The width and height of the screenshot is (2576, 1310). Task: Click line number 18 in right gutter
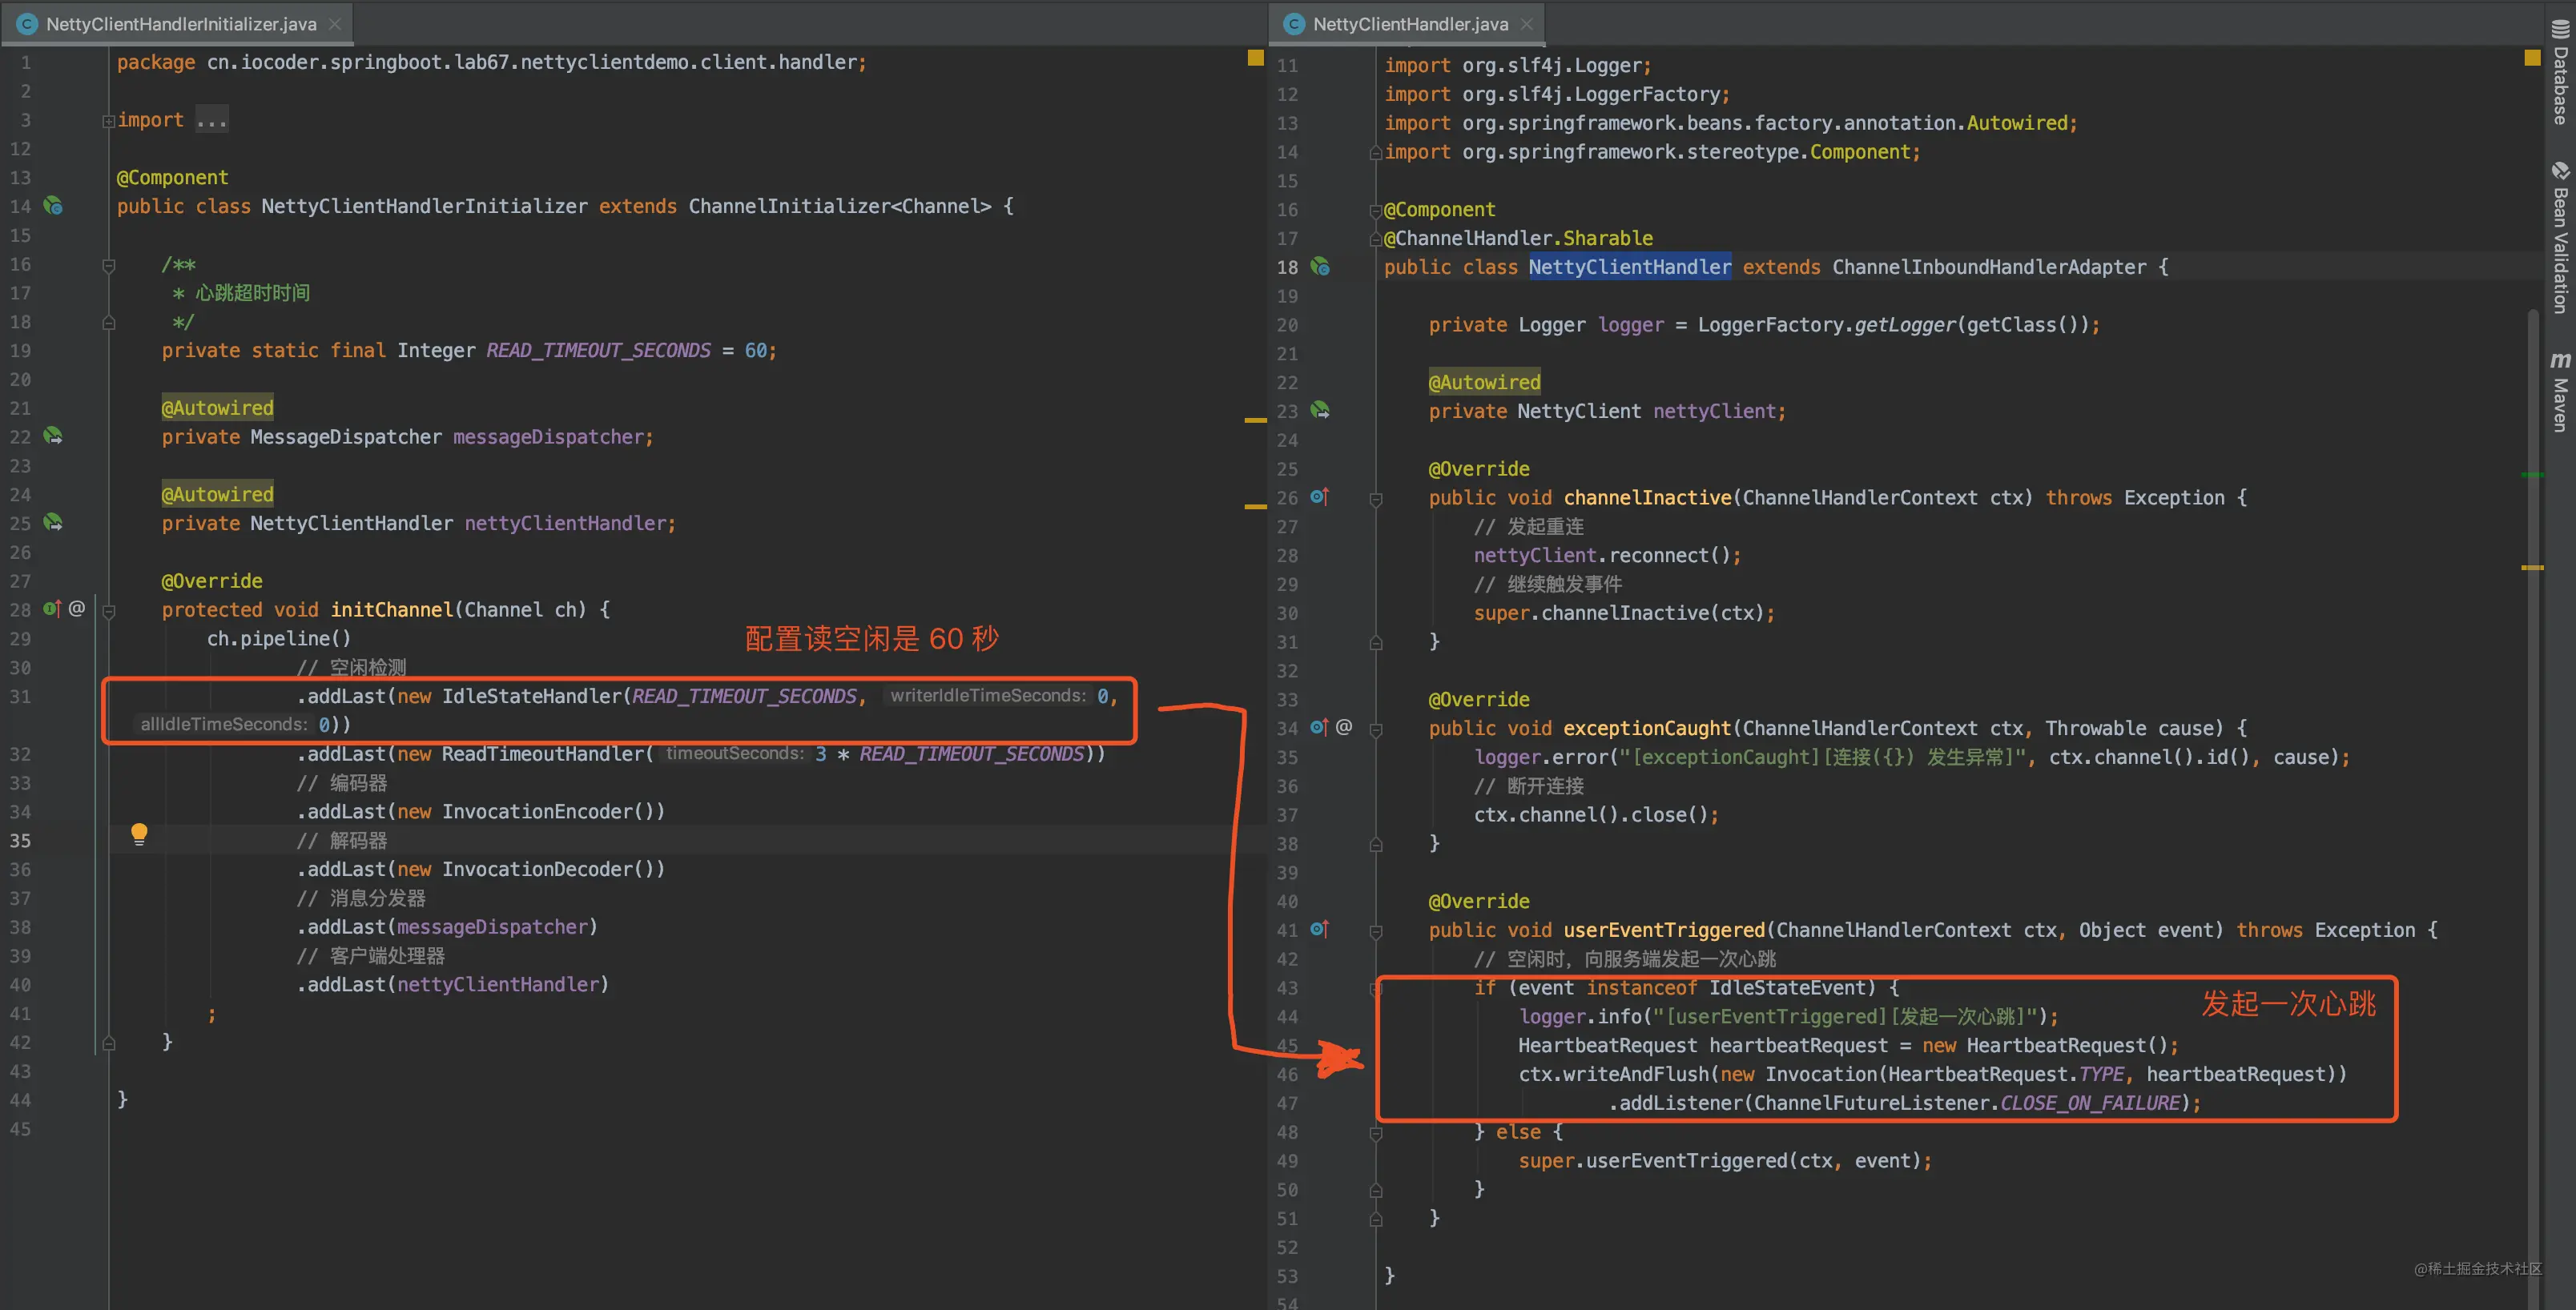(1287, 267)
